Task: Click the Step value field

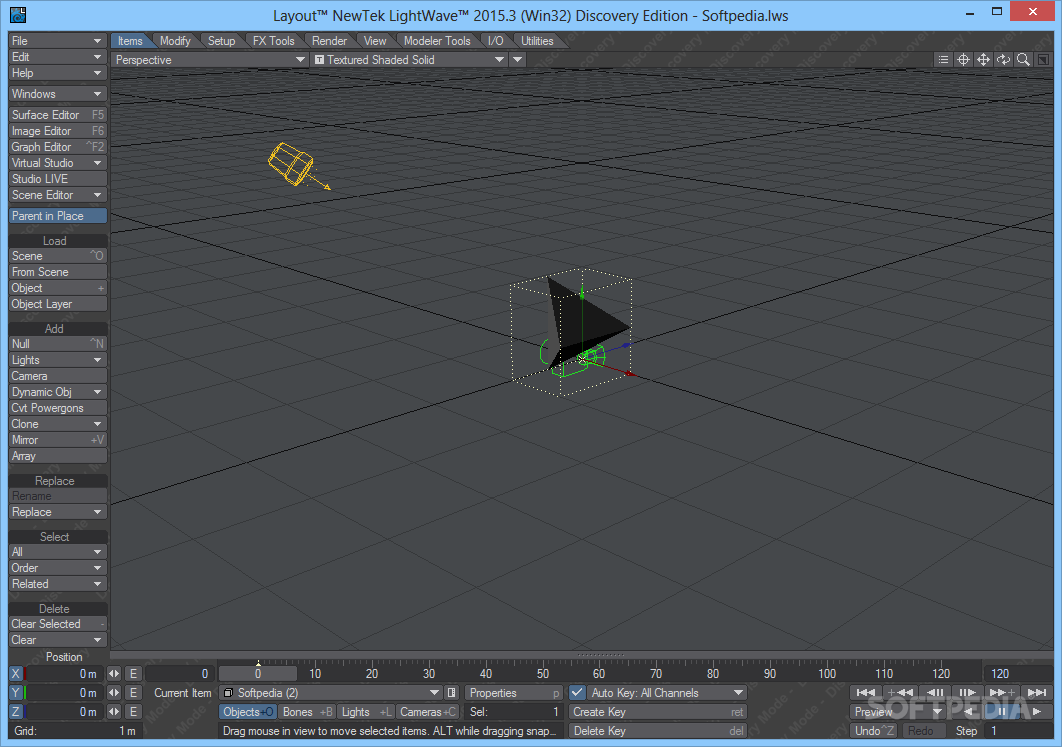Action: [1019, 731]
